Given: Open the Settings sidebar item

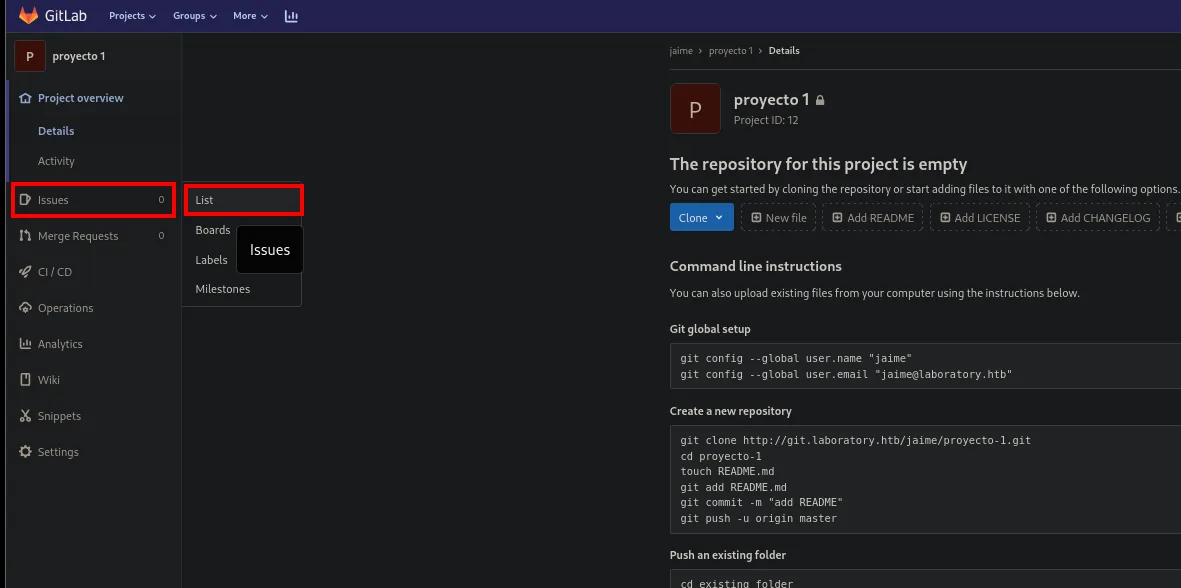Looking at the screenshot, I should (93, 452).
